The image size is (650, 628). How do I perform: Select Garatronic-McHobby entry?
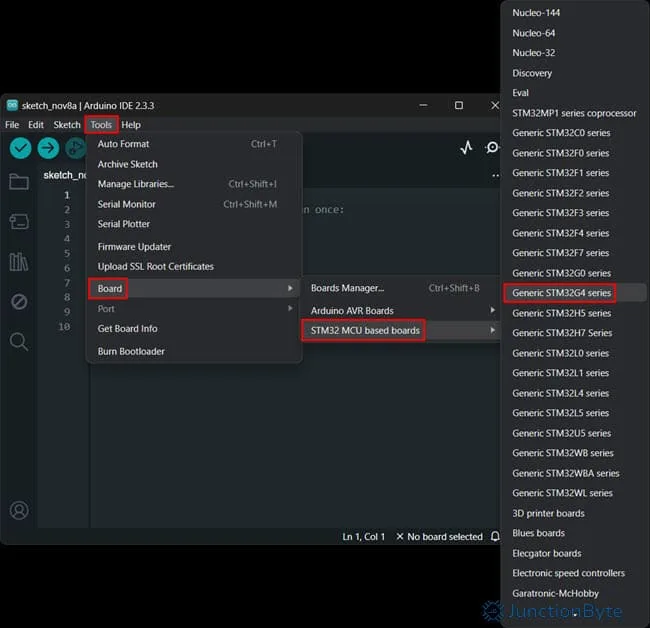(575, 594)
